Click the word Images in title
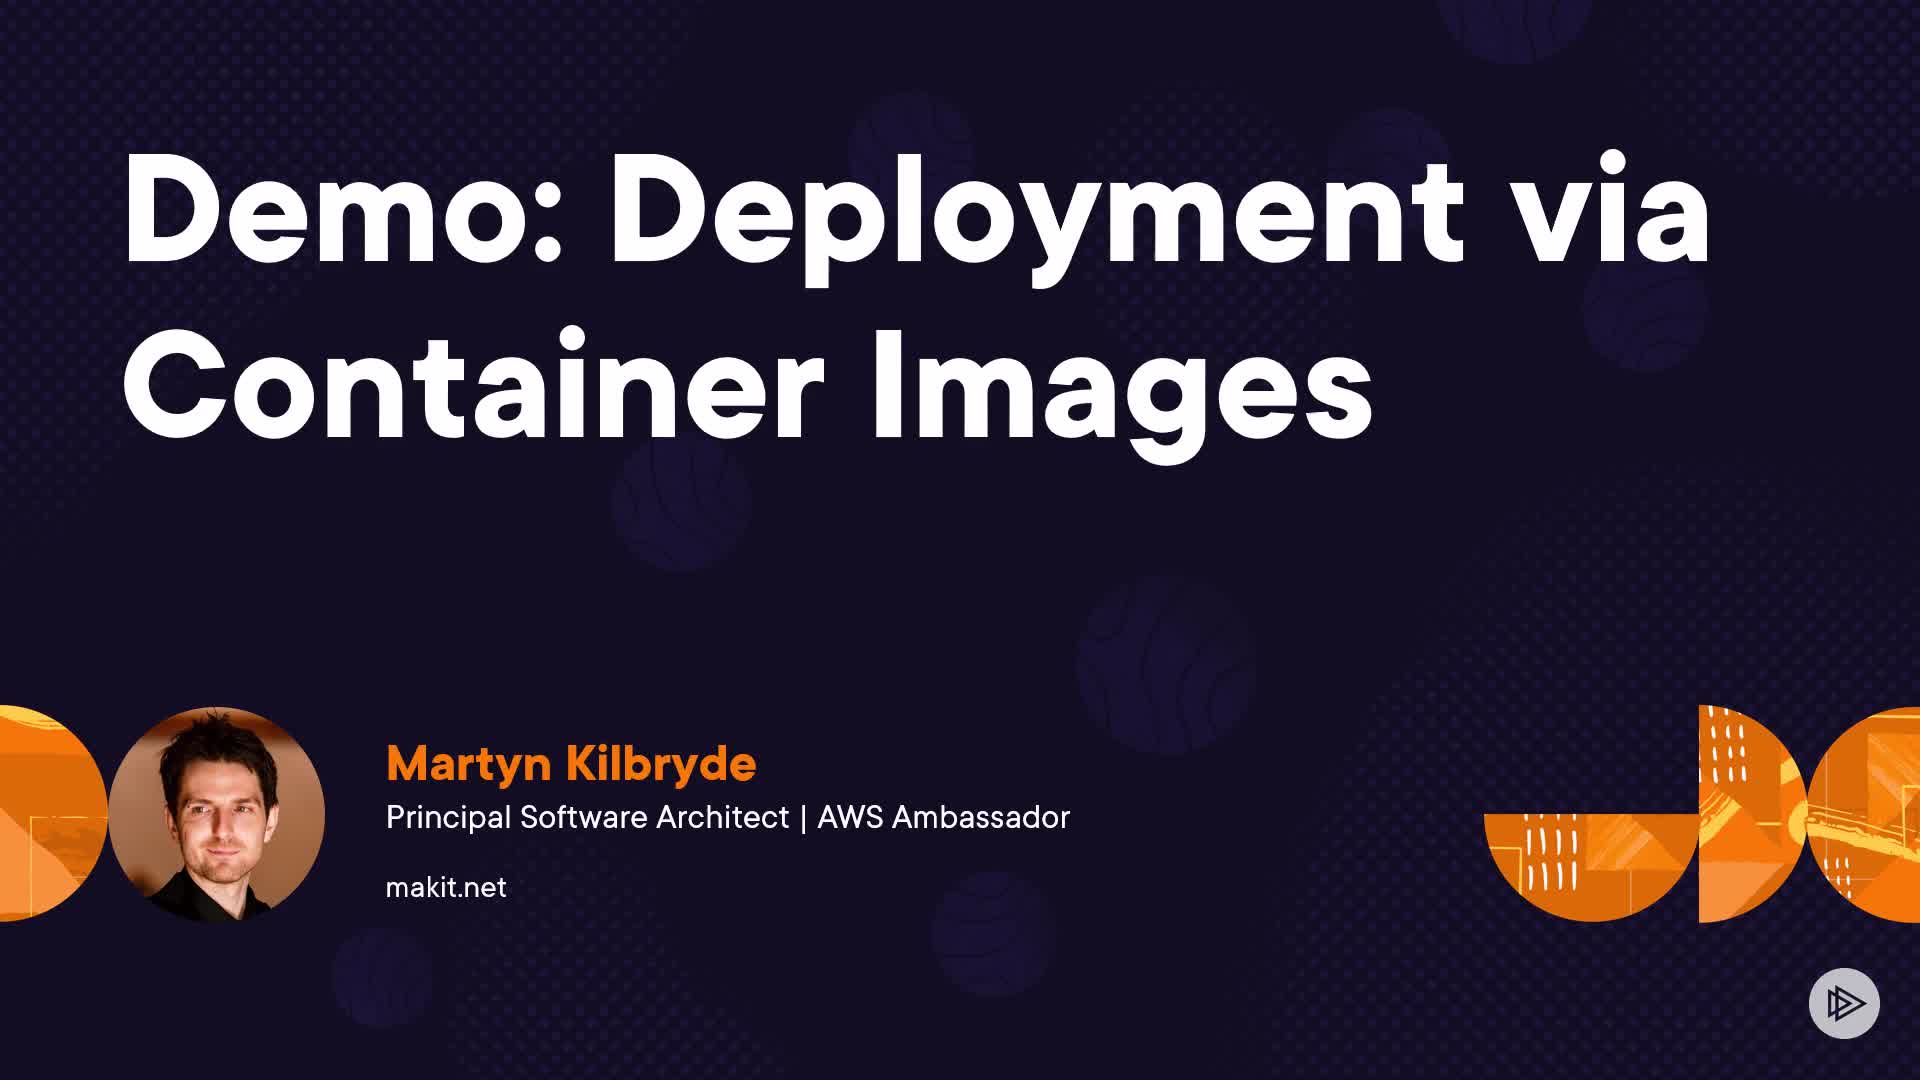Image resolution: width=1920 pixels, height=1080 pixels. click(1122, 390)
